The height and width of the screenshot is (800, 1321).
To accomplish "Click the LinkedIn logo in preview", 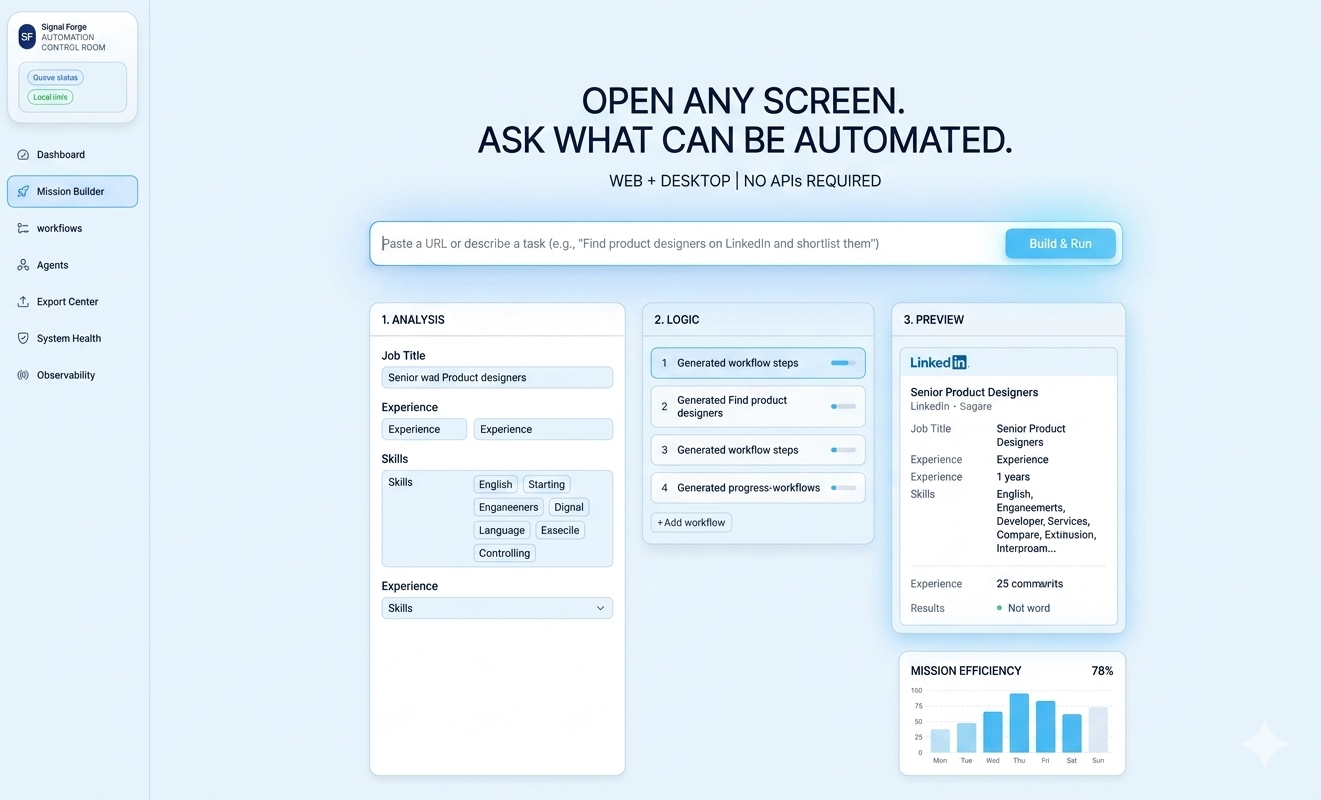I will point(939,363).
